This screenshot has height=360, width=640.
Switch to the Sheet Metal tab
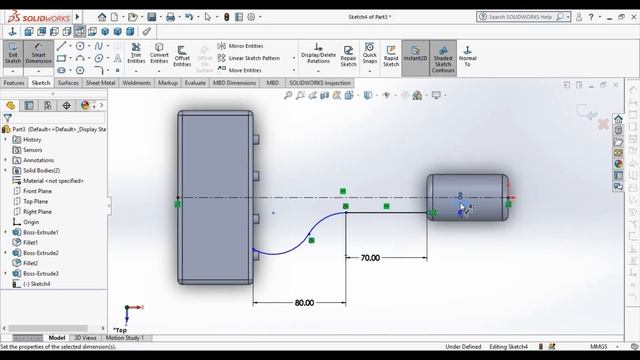tap(100, 83)
